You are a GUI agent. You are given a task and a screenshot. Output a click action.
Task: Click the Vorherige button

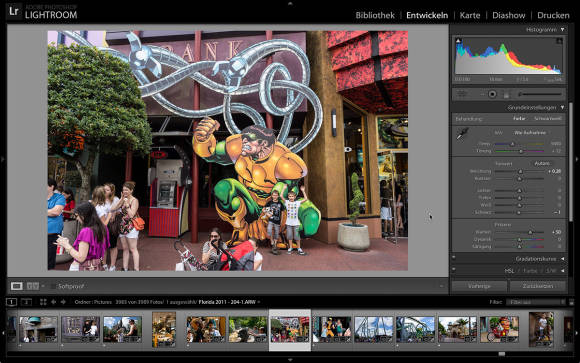point(479,286)
